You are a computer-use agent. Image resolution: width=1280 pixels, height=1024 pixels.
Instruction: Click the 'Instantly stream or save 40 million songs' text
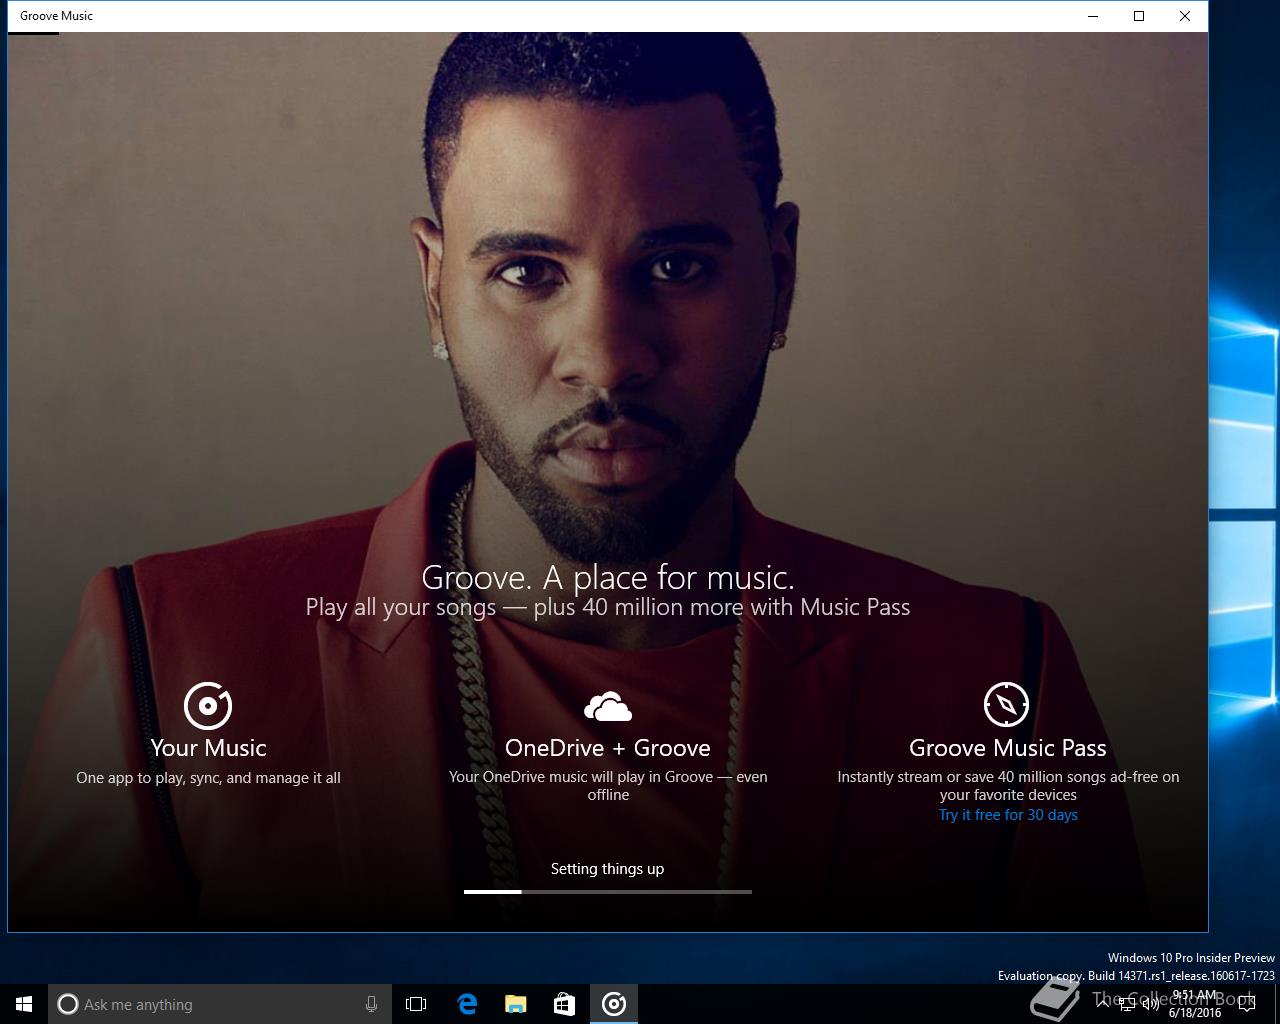1008,786
